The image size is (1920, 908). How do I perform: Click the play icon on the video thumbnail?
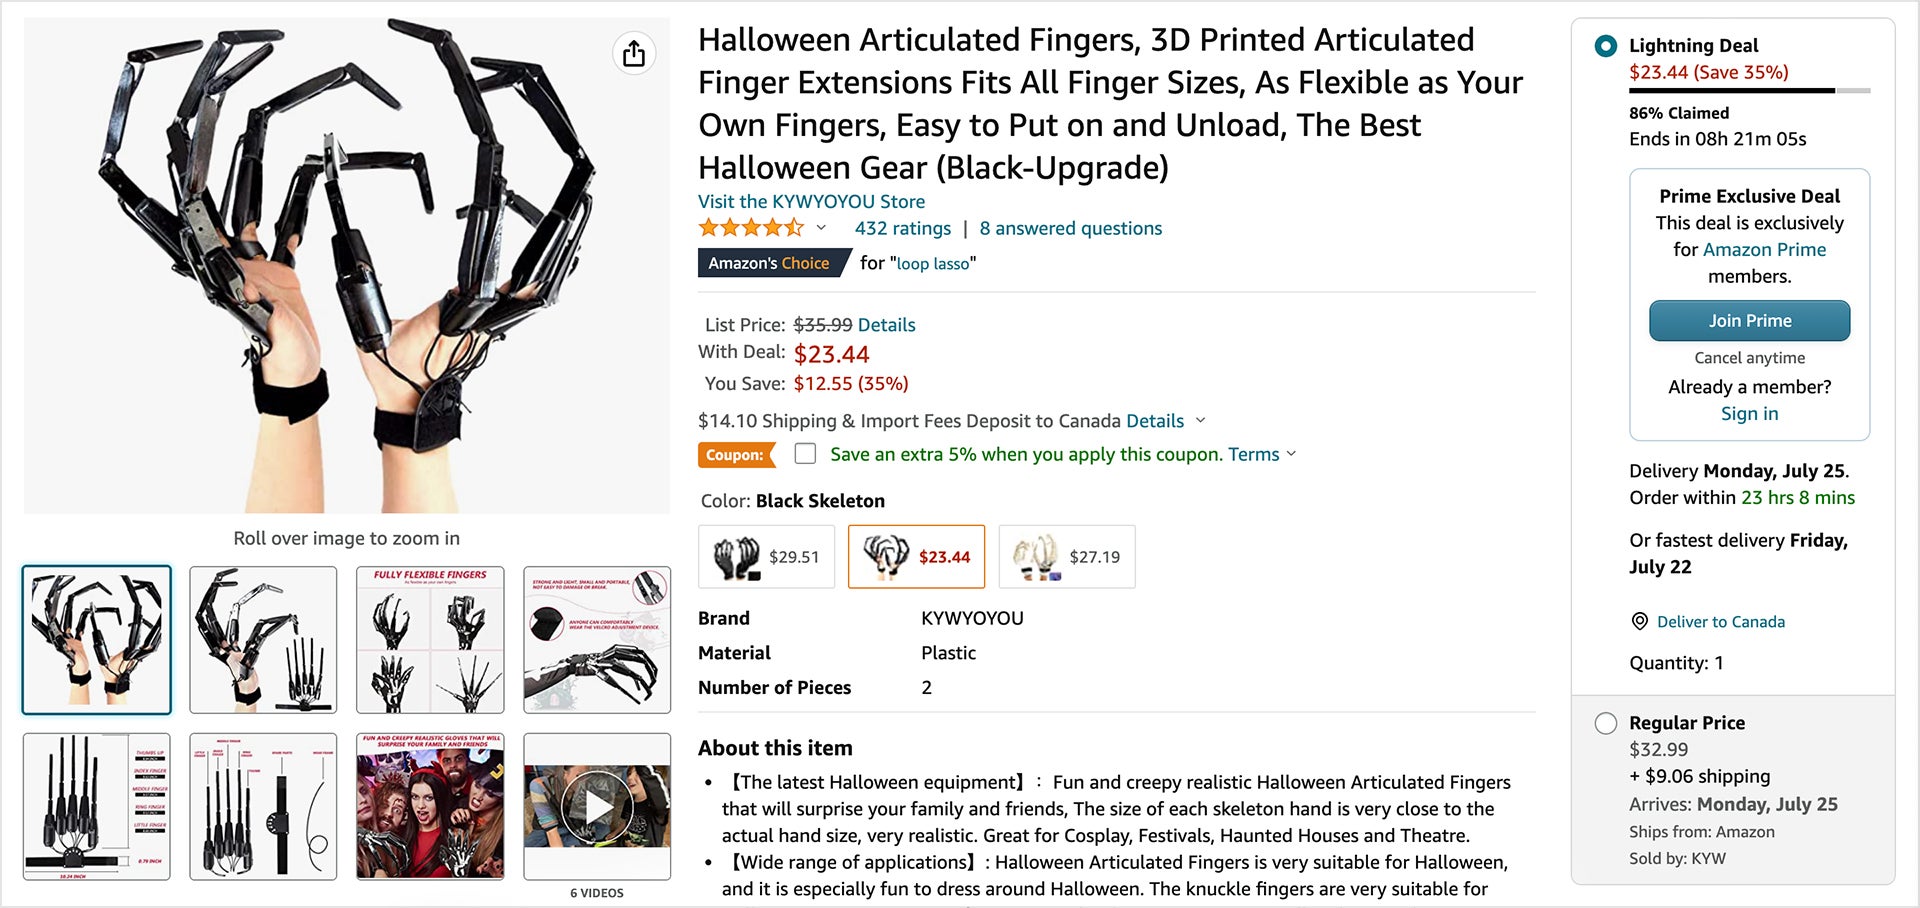tap(596, 806)
